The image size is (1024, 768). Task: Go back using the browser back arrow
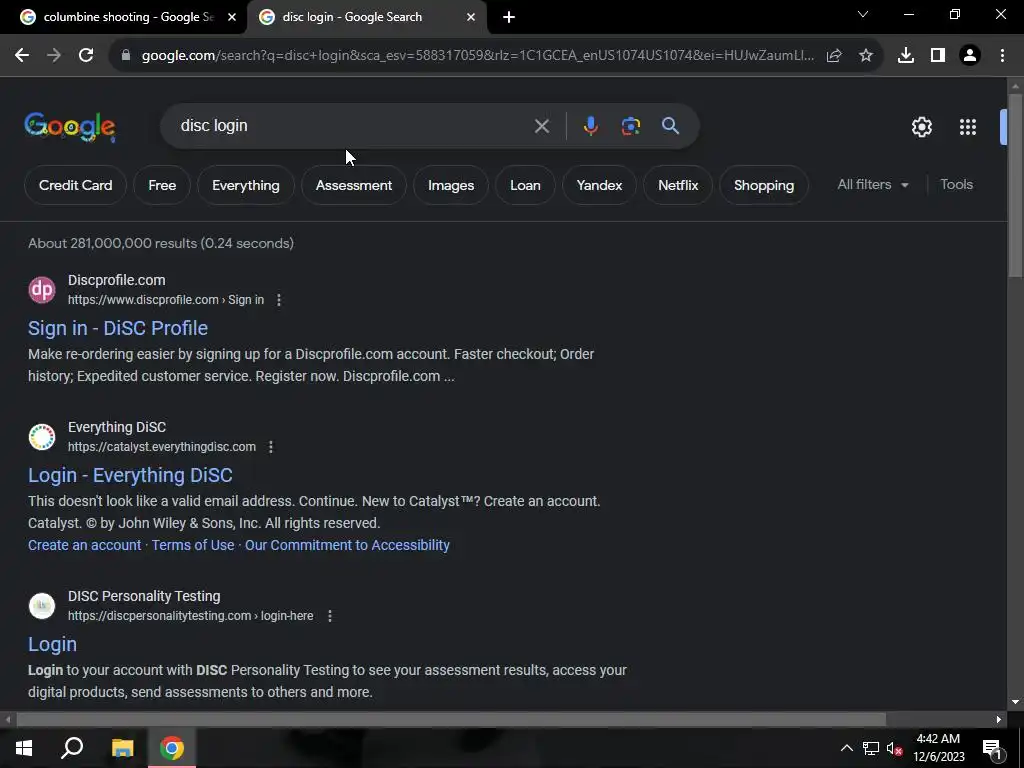22,56
